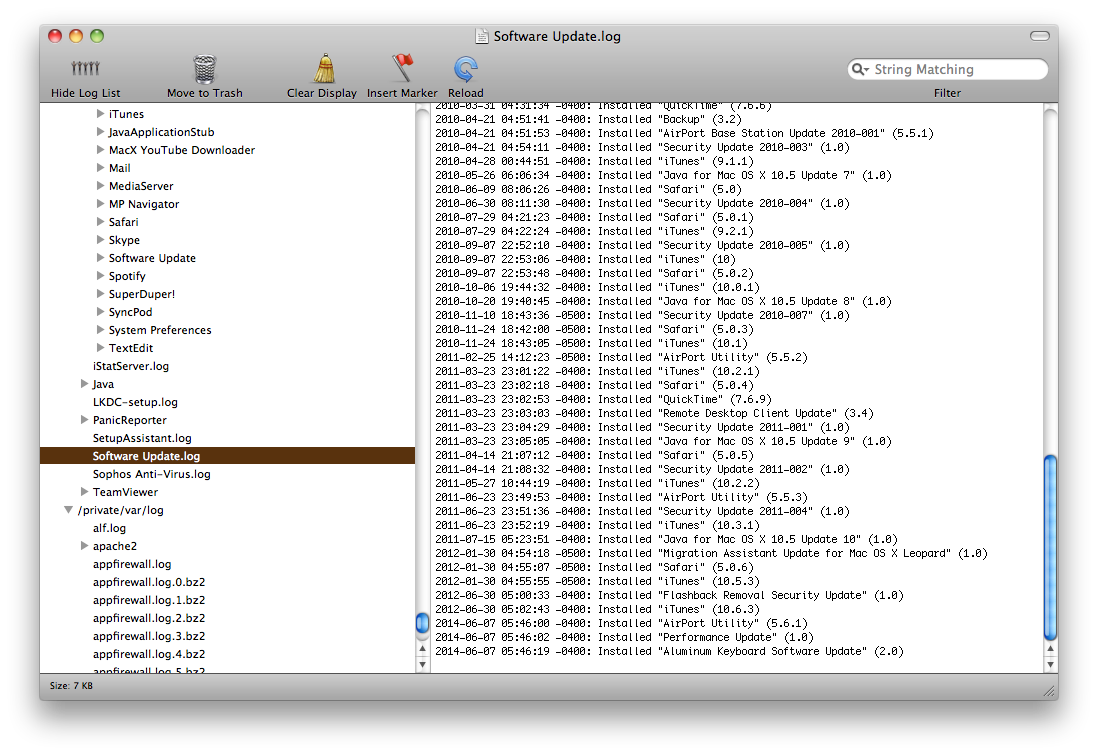Expand the Mail log folder
Image resolution: width=1098 pixels, height=755 pixels.
(100, 167)
